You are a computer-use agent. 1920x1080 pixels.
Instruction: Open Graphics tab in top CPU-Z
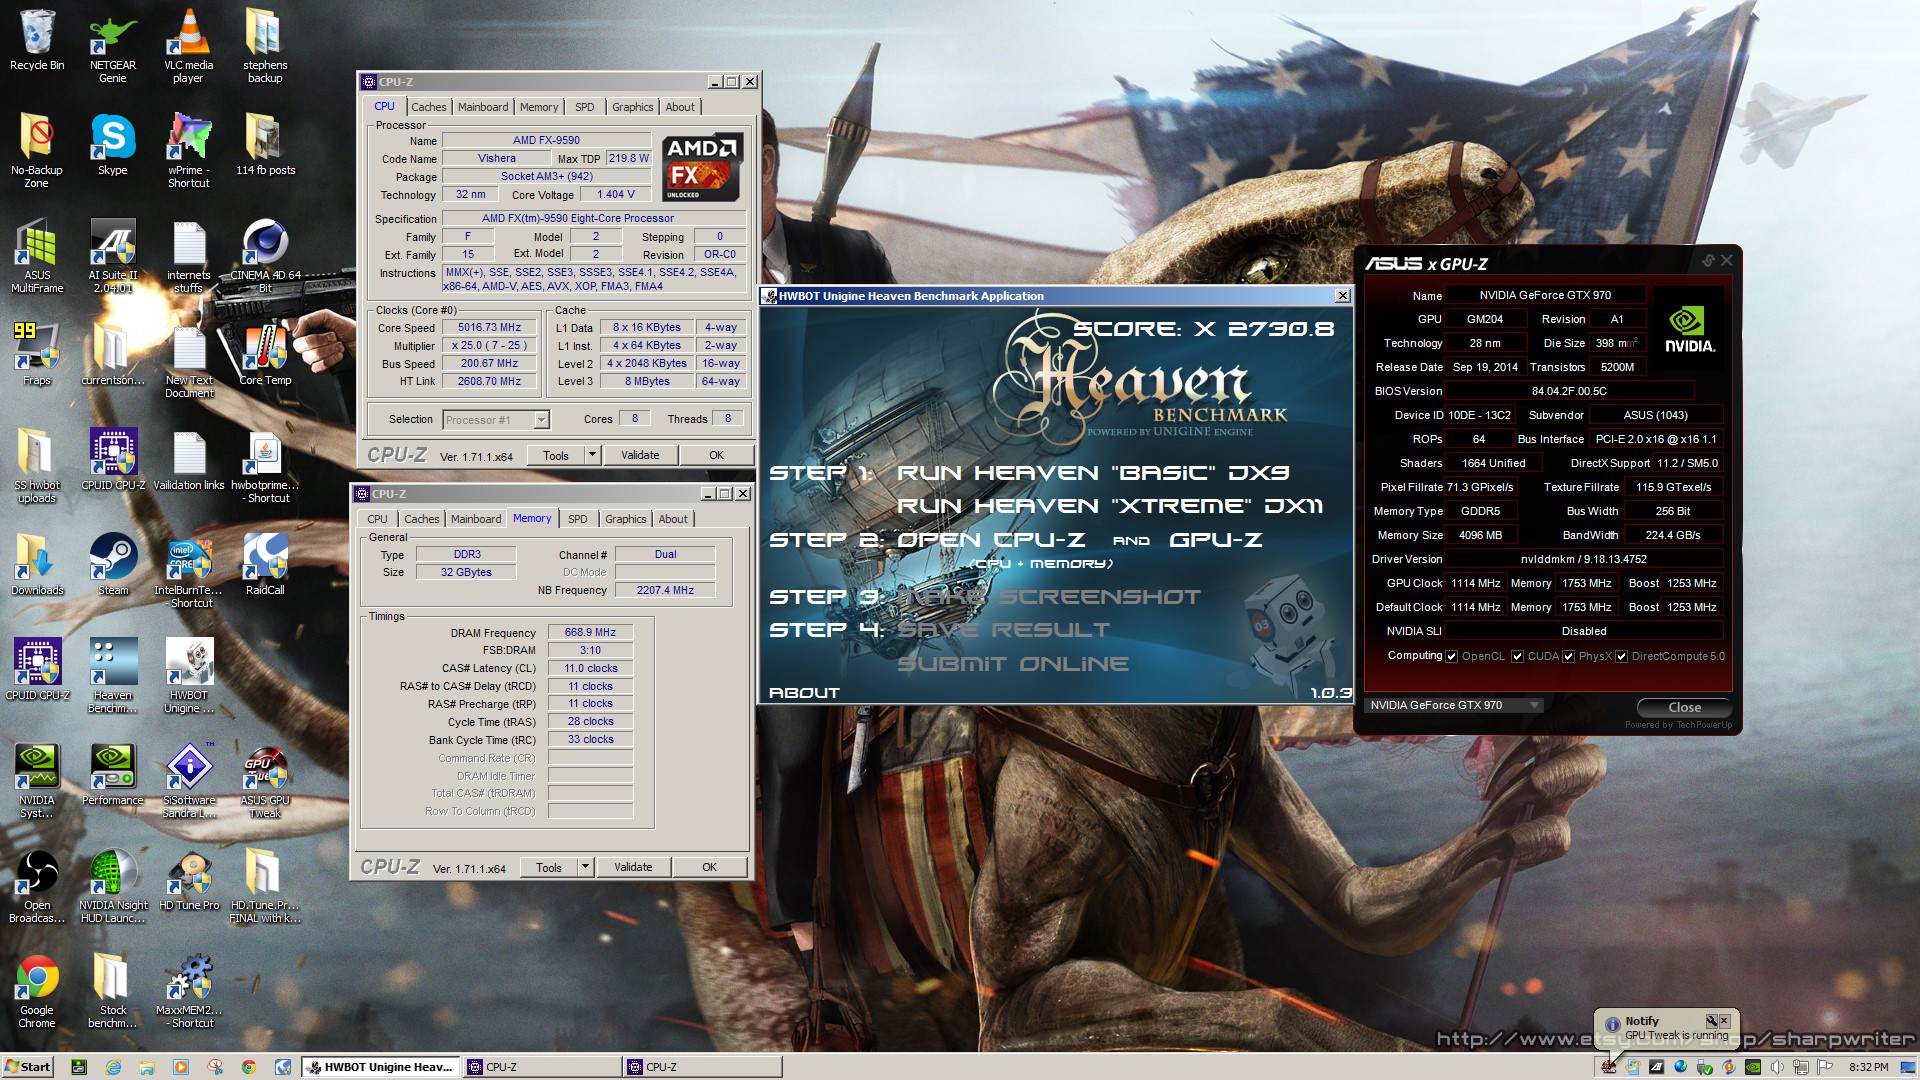pos(632,107)
